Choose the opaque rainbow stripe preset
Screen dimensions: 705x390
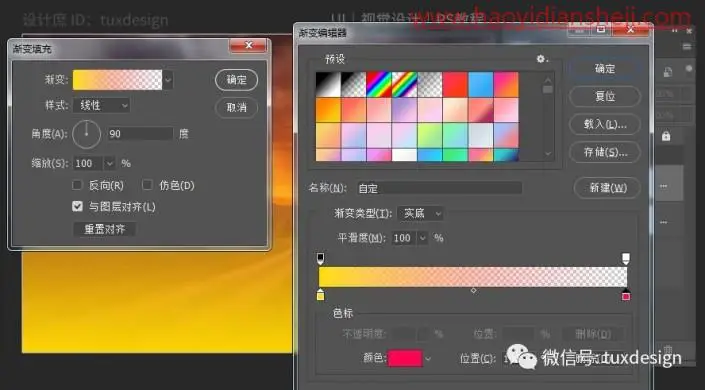point(379,84)
